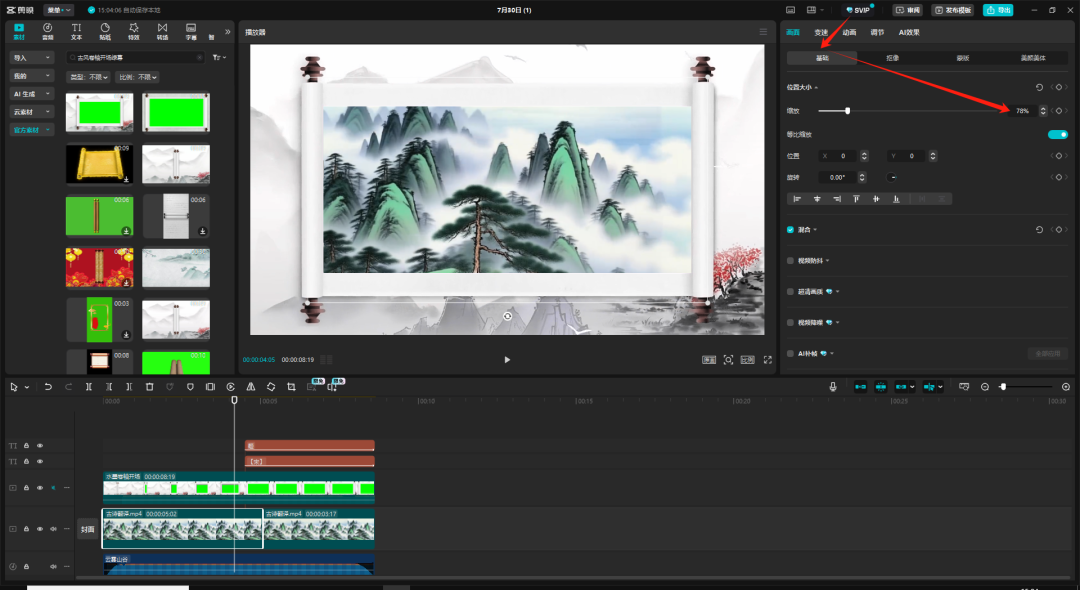Viewport: 1080px width, 590px height.
Task: Click the 缩放 scale slider handle
Action: pyautogui.click(x=848, y=111)
